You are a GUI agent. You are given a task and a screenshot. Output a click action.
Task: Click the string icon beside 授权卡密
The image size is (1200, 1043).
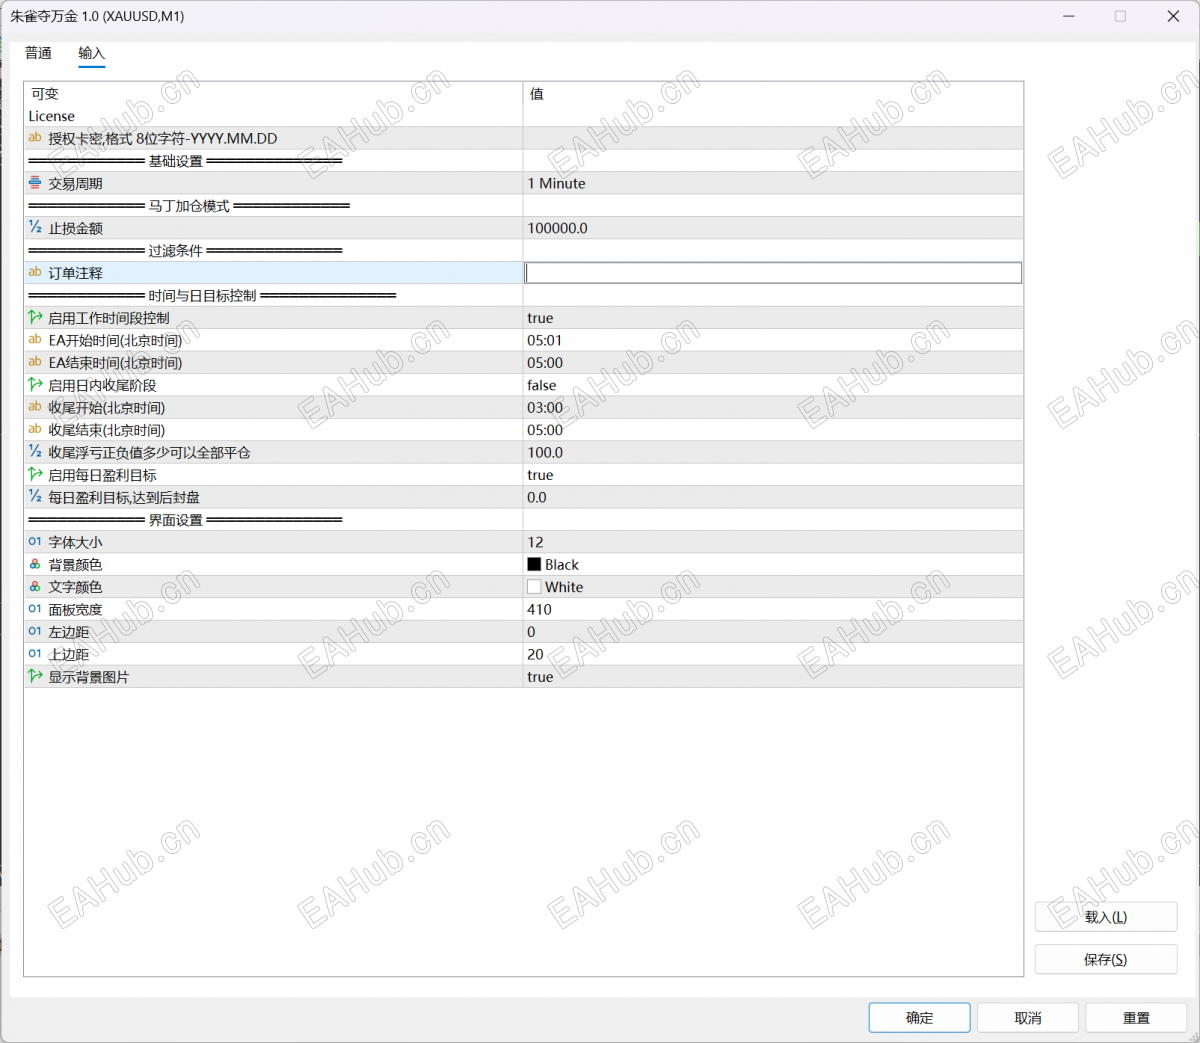(35, 138)
